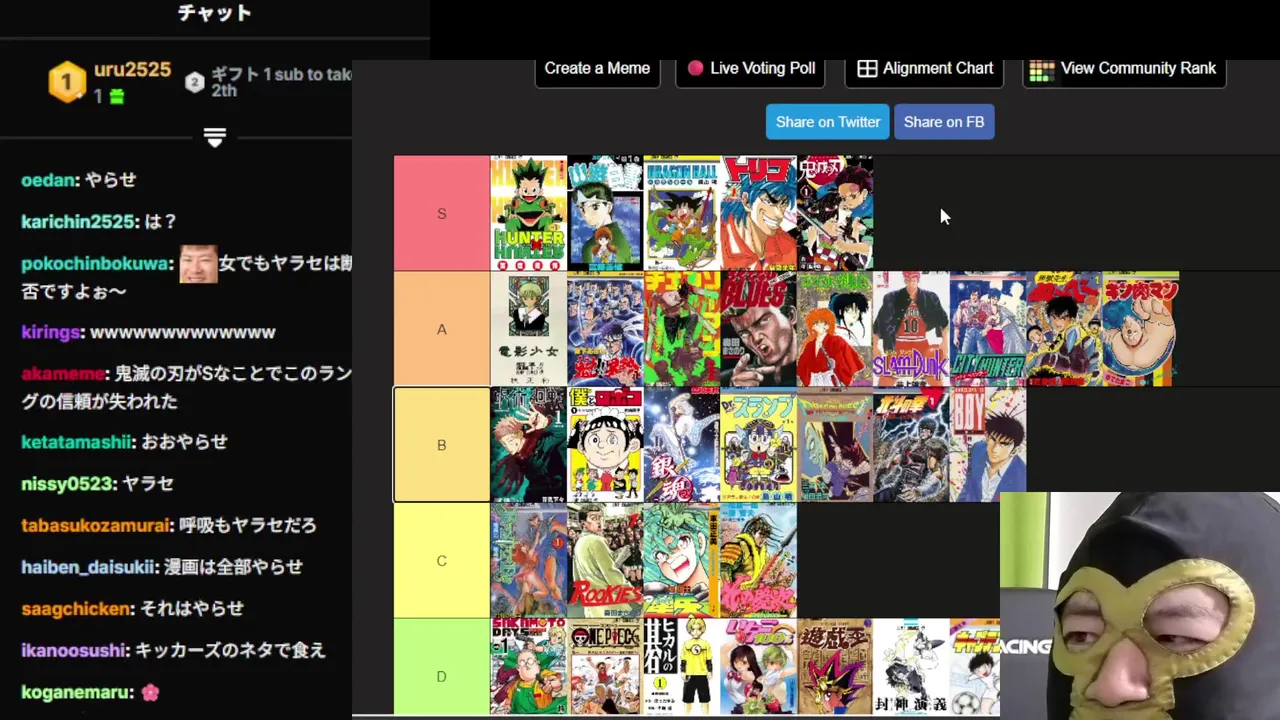Click Rookies cover in C tier
Viewport: 1280px width, 720px height.
click(605, 560)
